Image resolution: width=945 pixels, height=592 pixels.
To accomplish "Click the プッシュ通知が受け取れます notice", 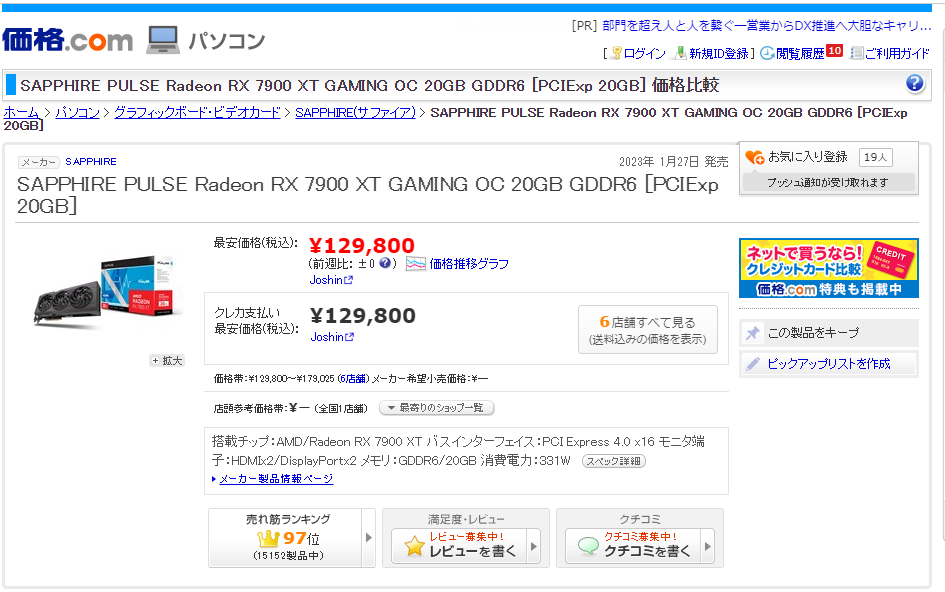I will point(828,182).
